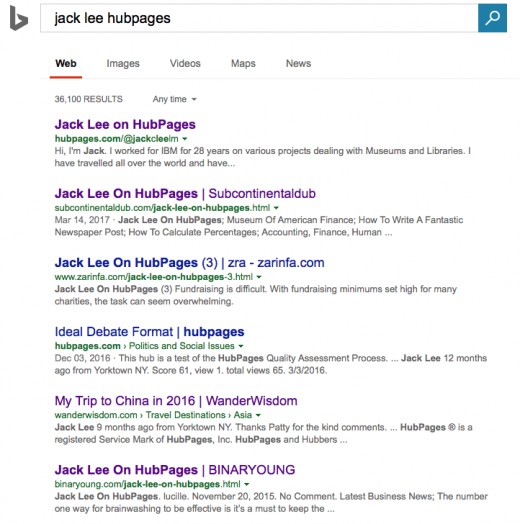Open the 'zra - zarinfa.com' result
The image size is (520, 524).
point(189,263)
